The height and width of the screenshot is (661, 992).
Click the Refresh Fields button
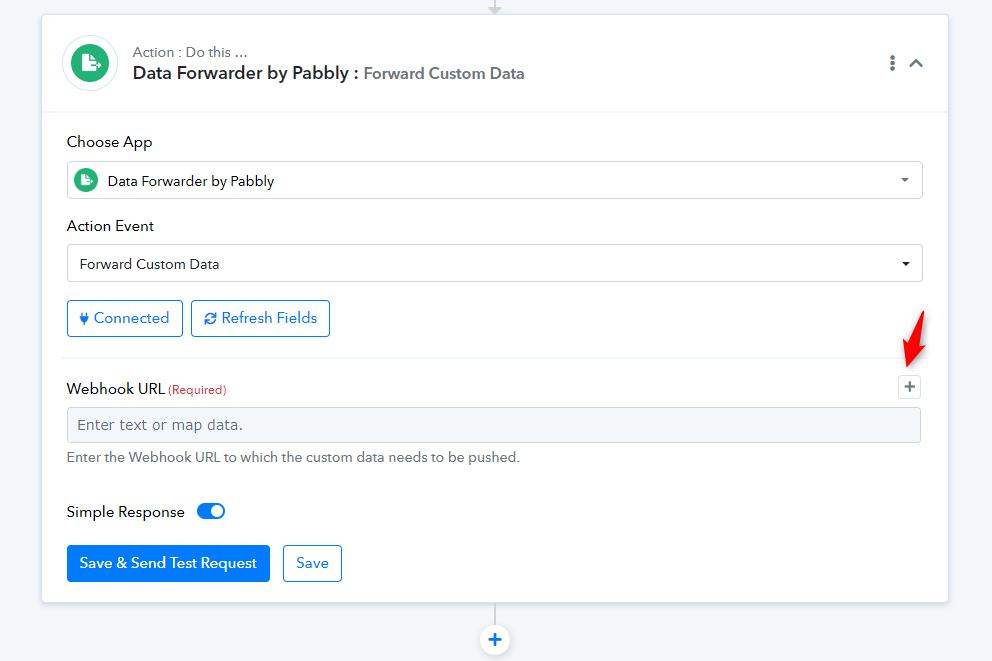(260, 318)
